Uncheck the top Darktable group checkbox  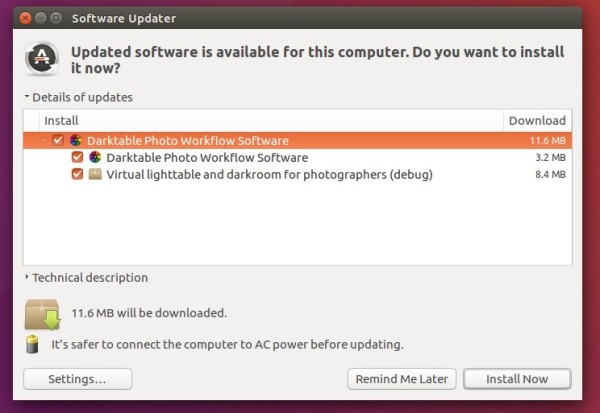click(x=58, y=140)
